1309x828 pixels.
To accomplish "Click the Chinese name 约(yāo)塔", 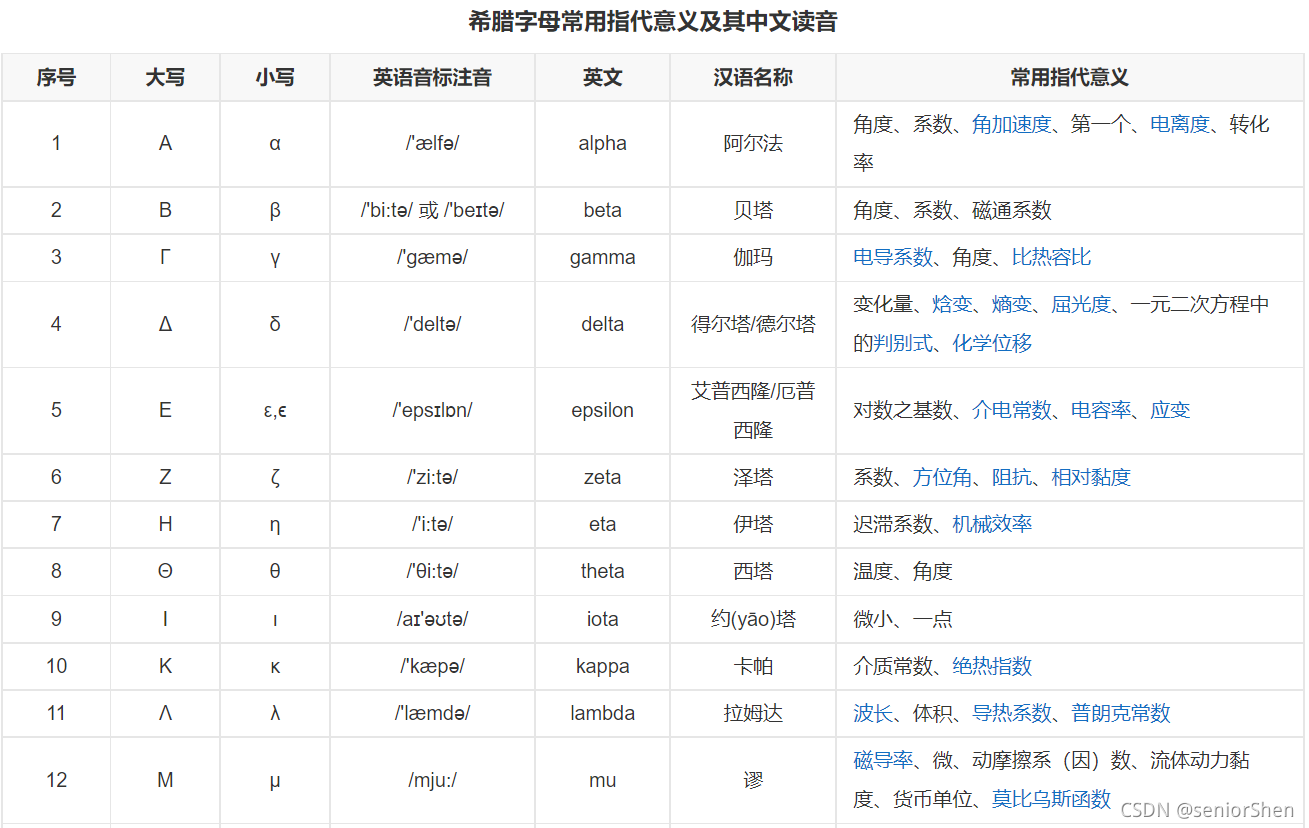I will tap(753, 619).
